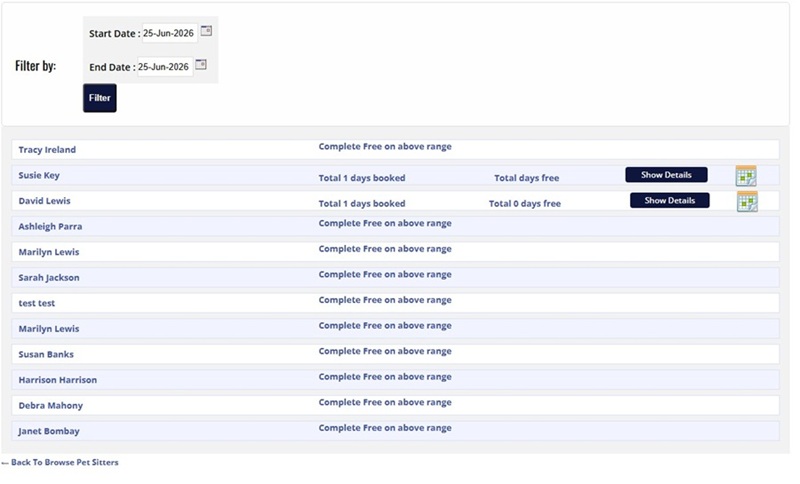Click the 'Start Date :' label
This screenshot has height=484, width=800.
[x=115, y=34]
